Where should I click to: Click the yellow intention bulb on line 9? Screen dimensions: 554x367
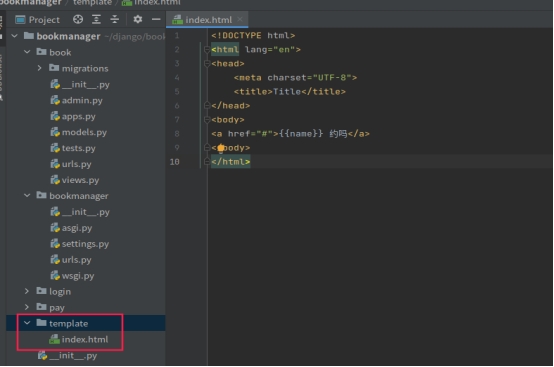tap(221, 148)
